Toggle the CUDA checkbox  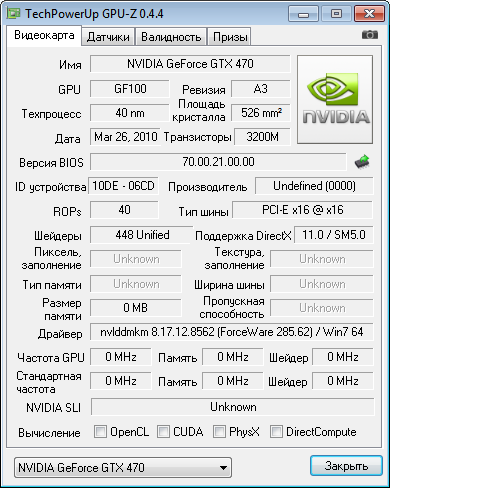click(x=163, y=431)
